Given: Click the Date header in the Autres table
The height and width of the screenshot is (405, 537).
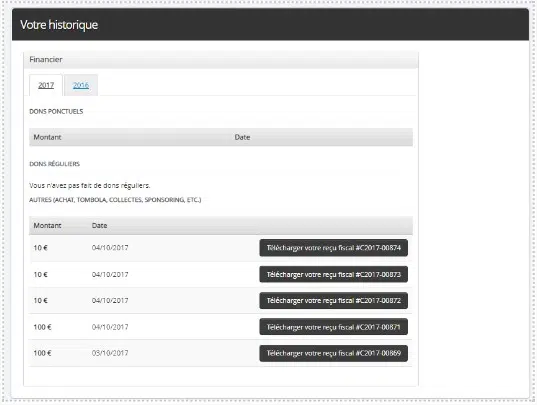Looking at the screenshot, I should point(99,226).
